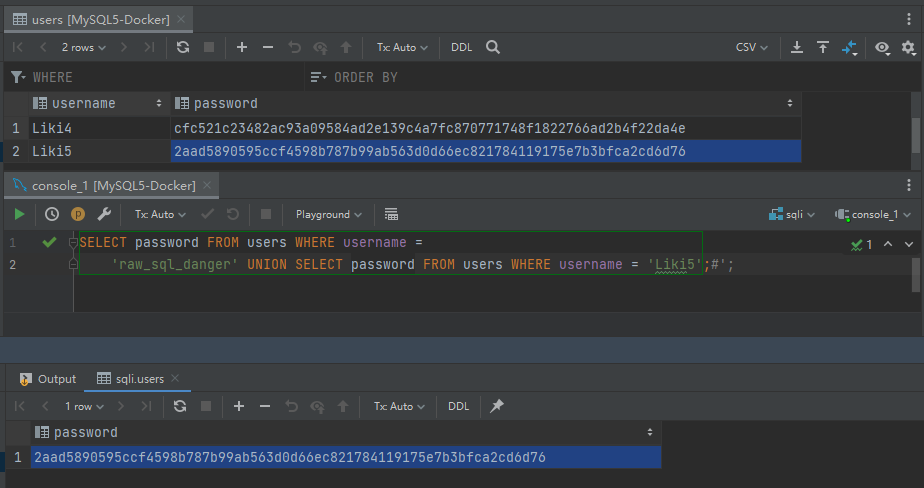Click the WHERE filter input field
This screenshot has width=924, height=488.
point(160,77)
